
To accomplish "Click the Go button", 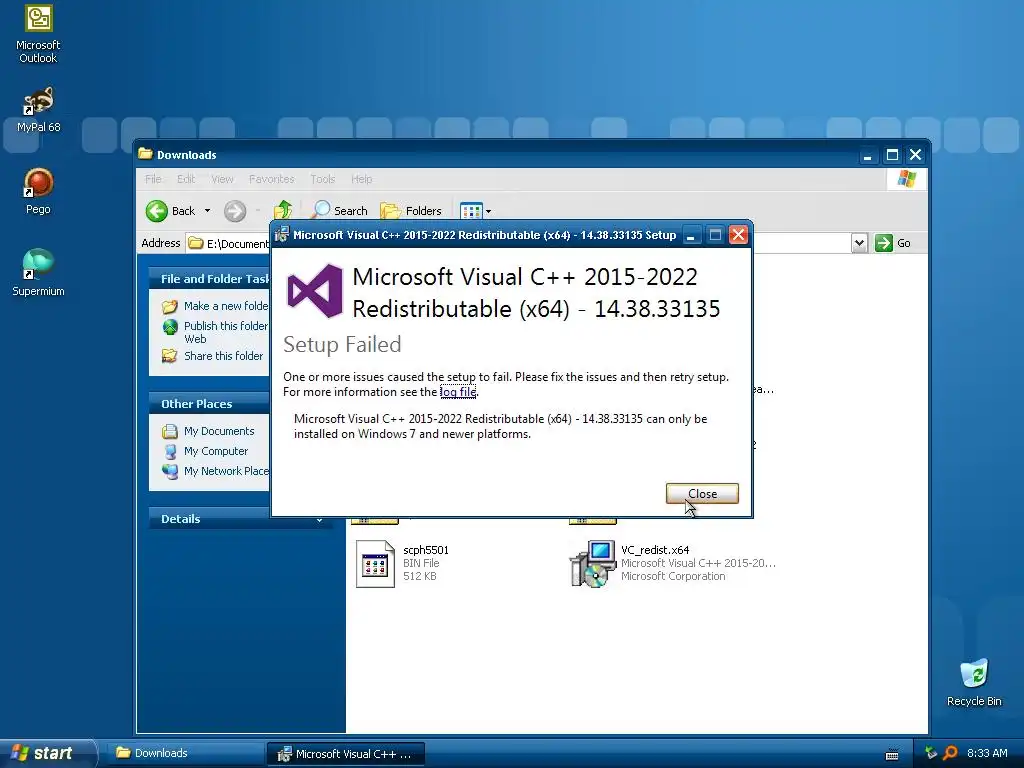I will [x=893, y=243].
